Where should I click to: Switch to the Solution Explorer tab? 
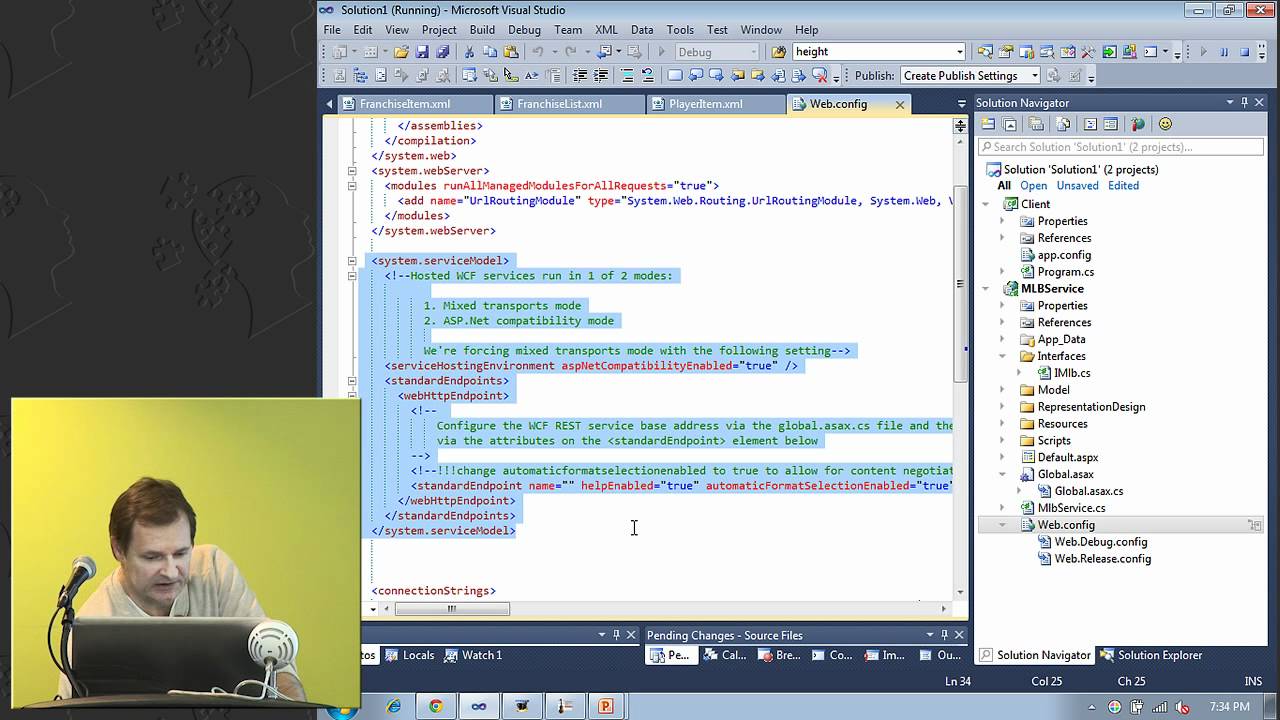[x=1150, y=655]
